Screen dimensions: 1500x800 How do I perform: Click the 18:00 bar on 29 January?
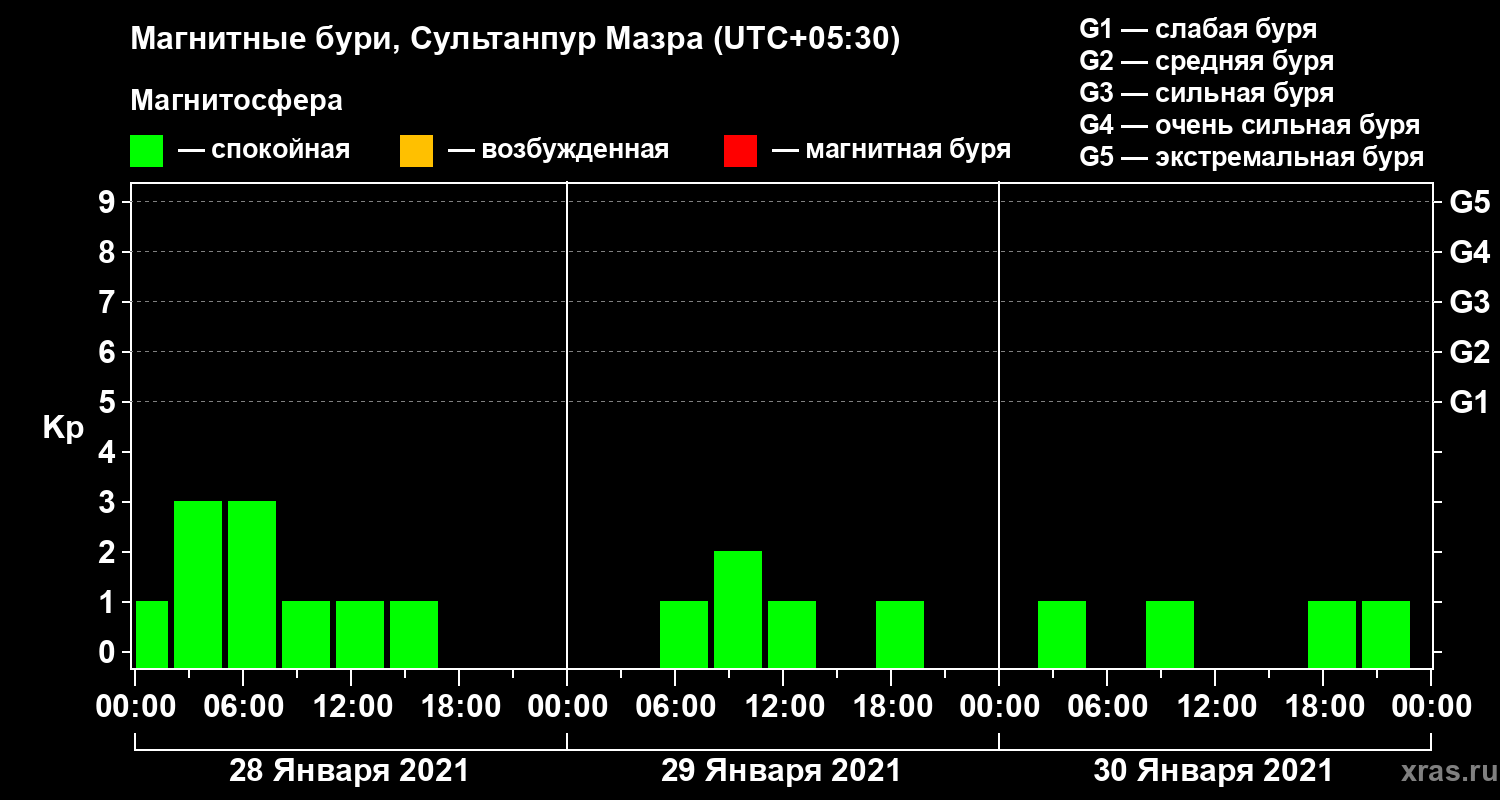tap(900, 634)
